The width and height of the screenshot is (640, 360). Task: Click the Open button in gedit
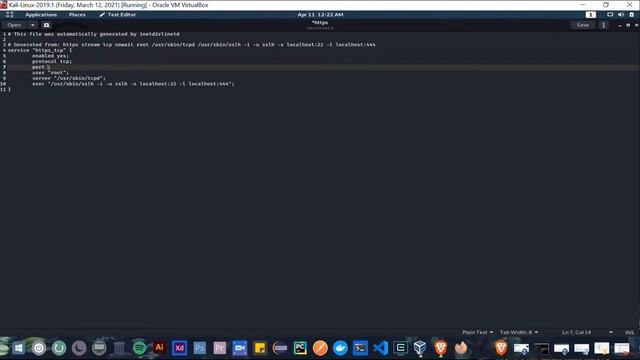tap(14, 25)
